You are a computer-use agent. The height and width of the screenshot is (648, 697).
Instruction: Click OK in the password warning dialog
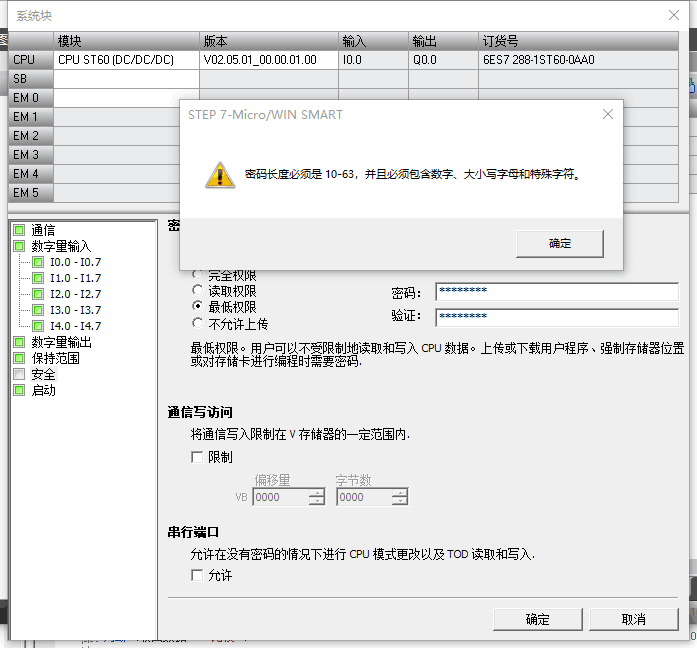click(x=560, y=243)
